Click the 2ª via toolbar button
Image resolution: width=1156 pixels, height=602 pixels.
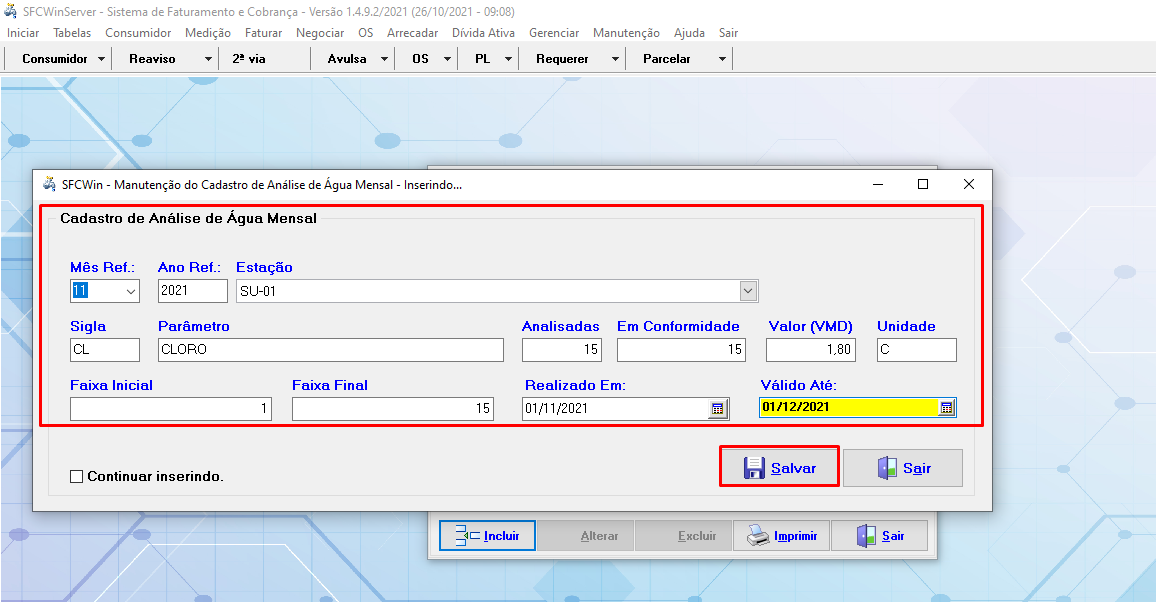[x=249, y=59]
